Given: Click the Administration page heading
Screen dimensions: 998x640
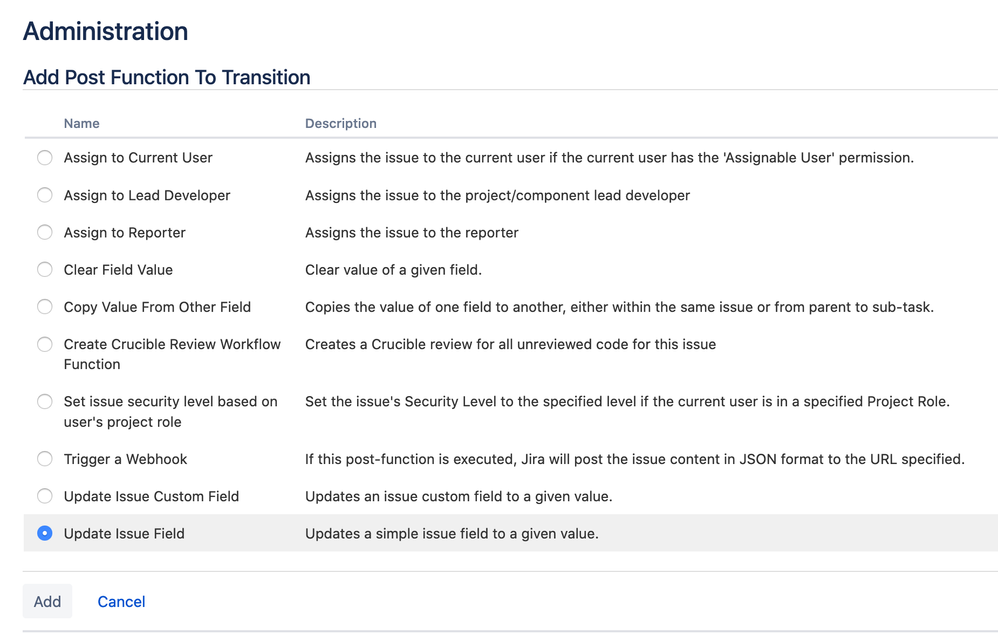Looking at the screenshot, I should (x=105, y=31).
